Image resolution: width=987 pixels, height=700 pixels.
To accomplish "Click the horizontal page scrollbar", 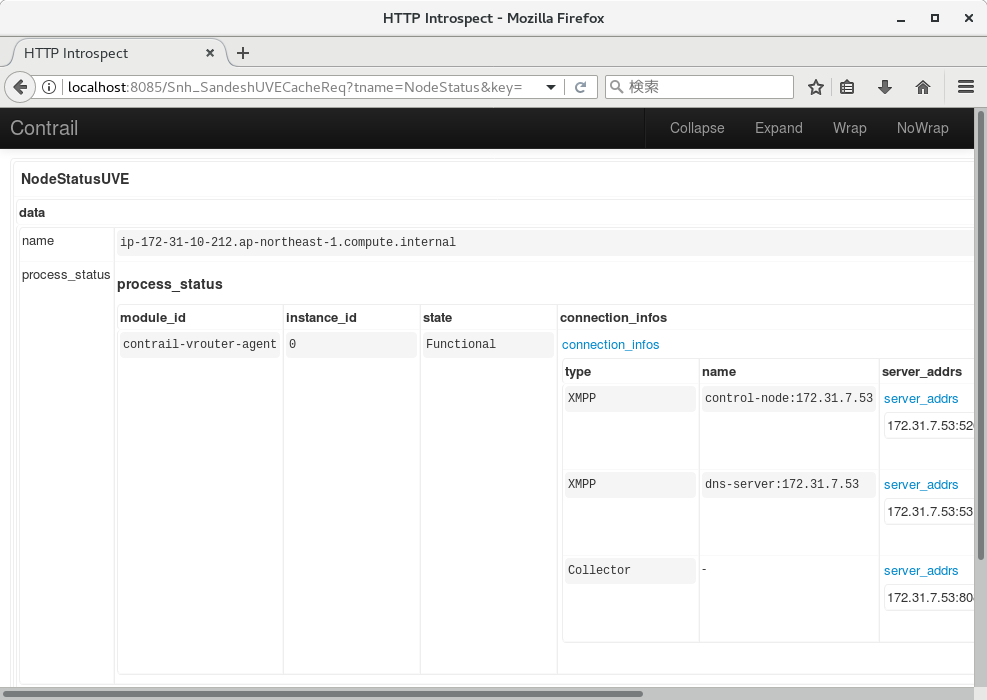I will point(324,694).
